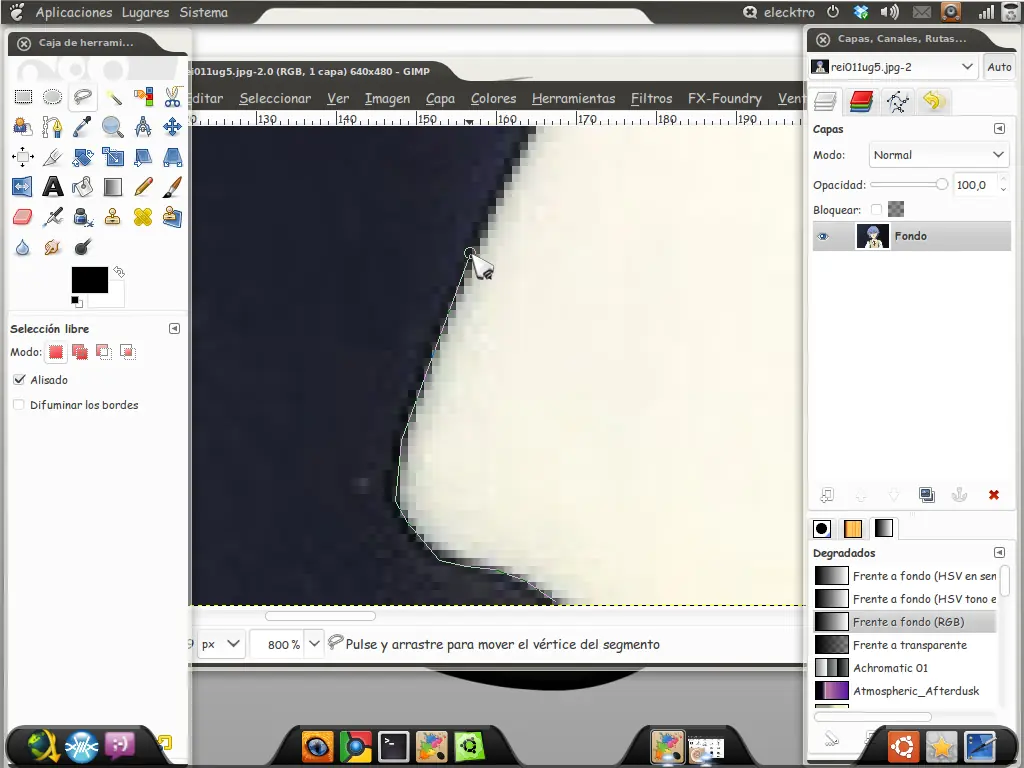Enable Difuminar los bordes

(20, 405)
